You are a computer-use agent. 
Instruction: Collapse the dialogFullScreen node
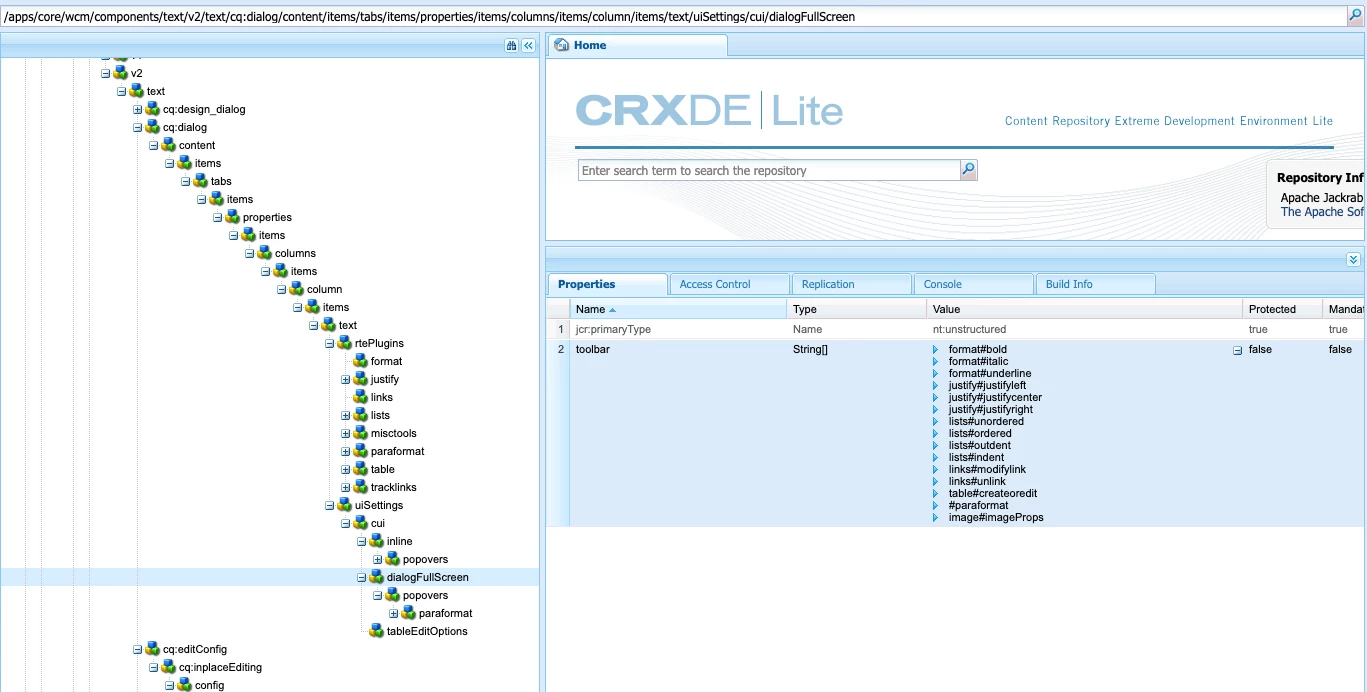362,577
